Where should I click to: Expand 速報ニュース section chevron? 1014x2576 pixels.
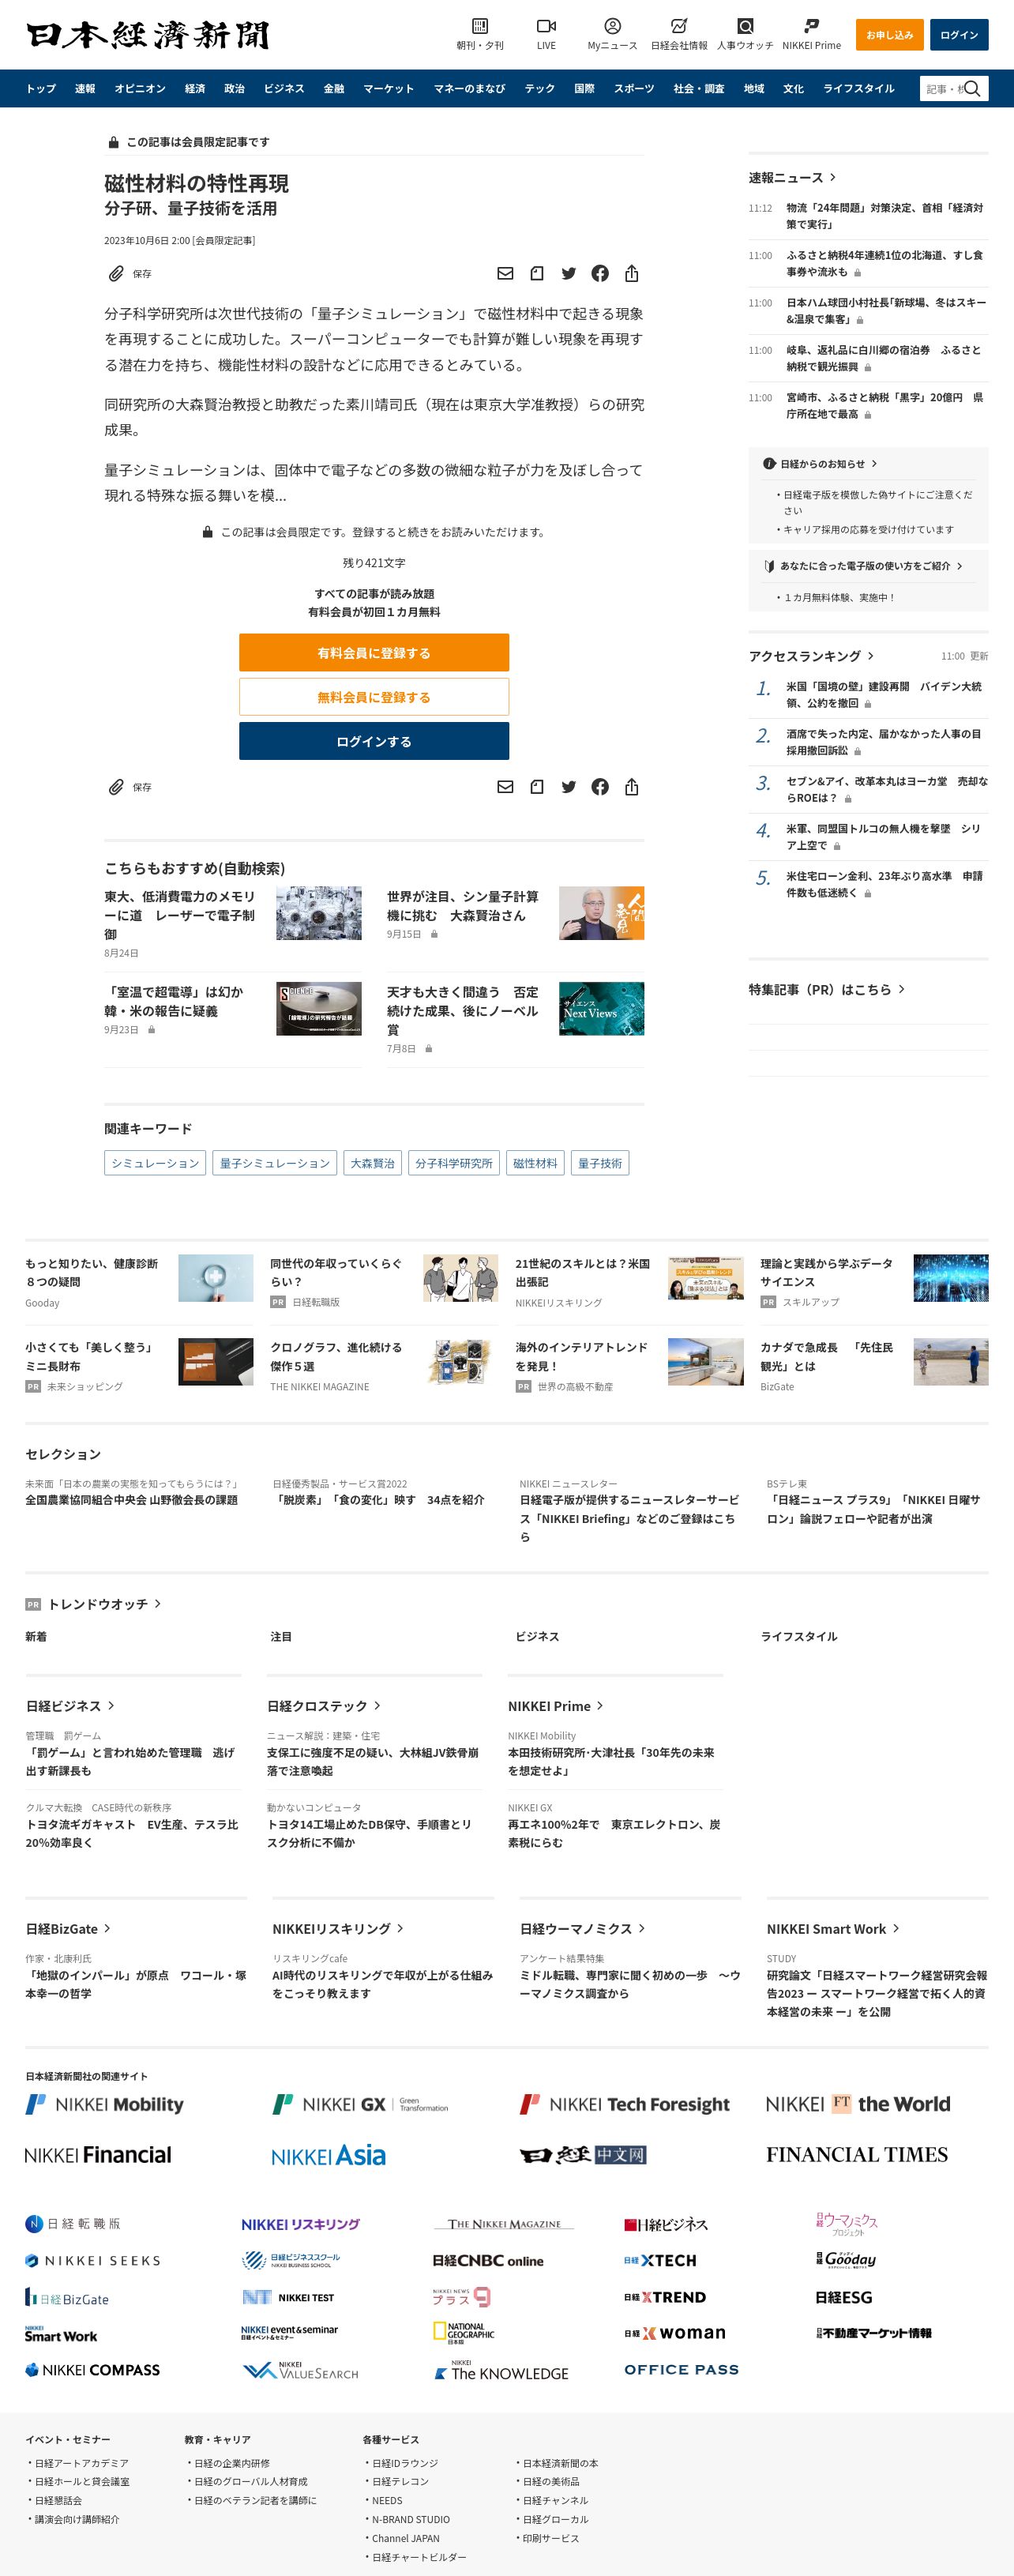833,177
